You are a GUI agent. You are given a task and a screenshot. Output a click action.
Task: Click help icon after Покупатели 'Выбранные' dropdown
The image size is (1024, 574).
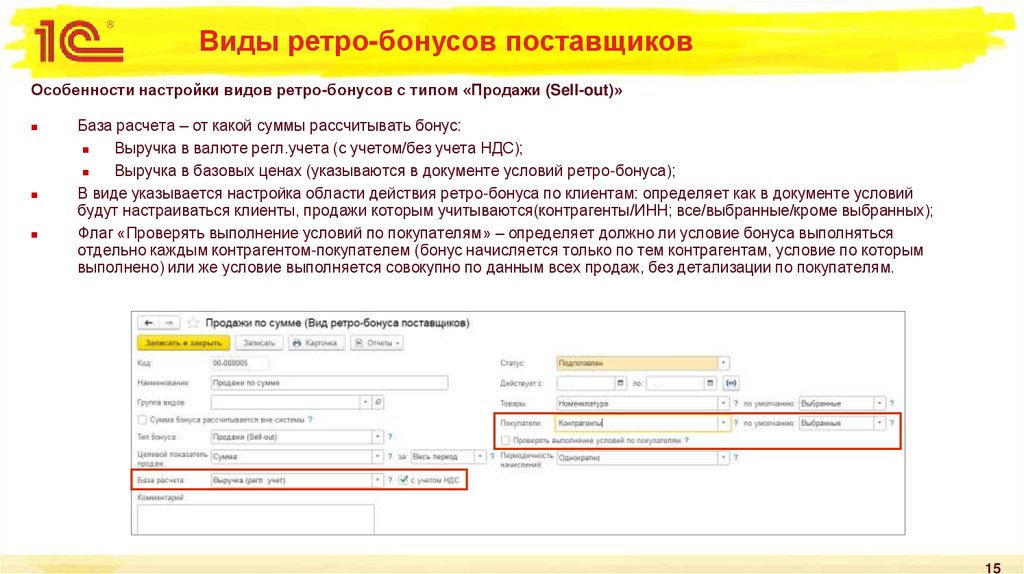point(891,423)
